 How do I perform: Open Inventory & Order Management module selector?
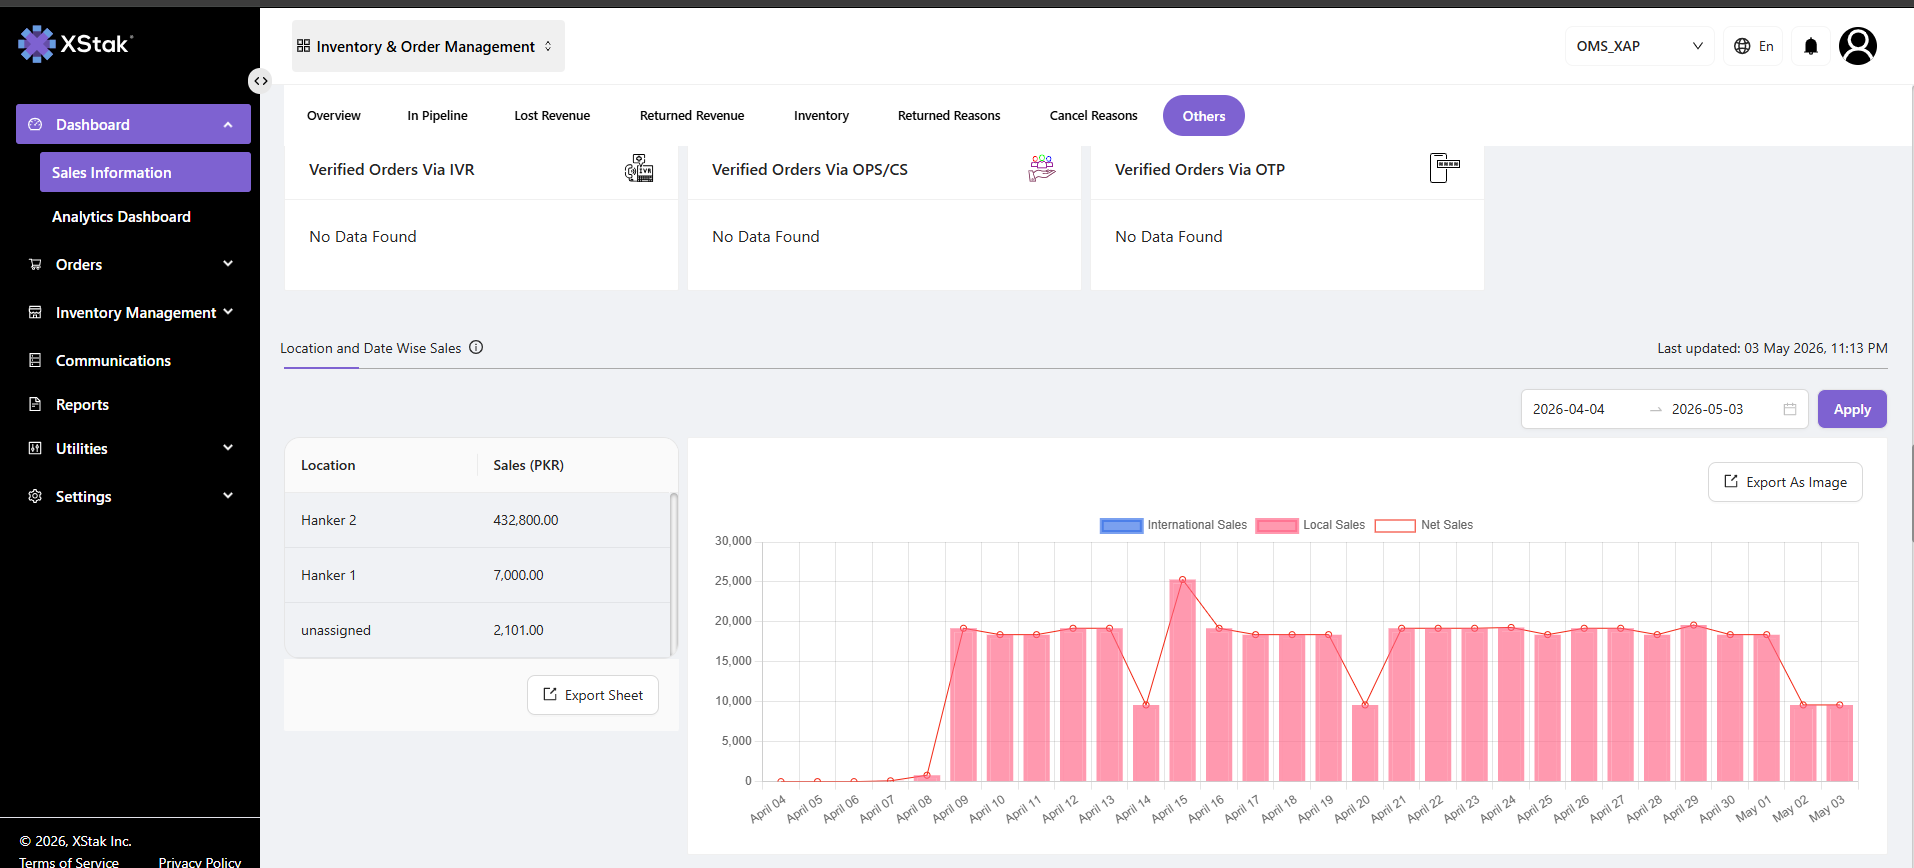click(428, 46)
